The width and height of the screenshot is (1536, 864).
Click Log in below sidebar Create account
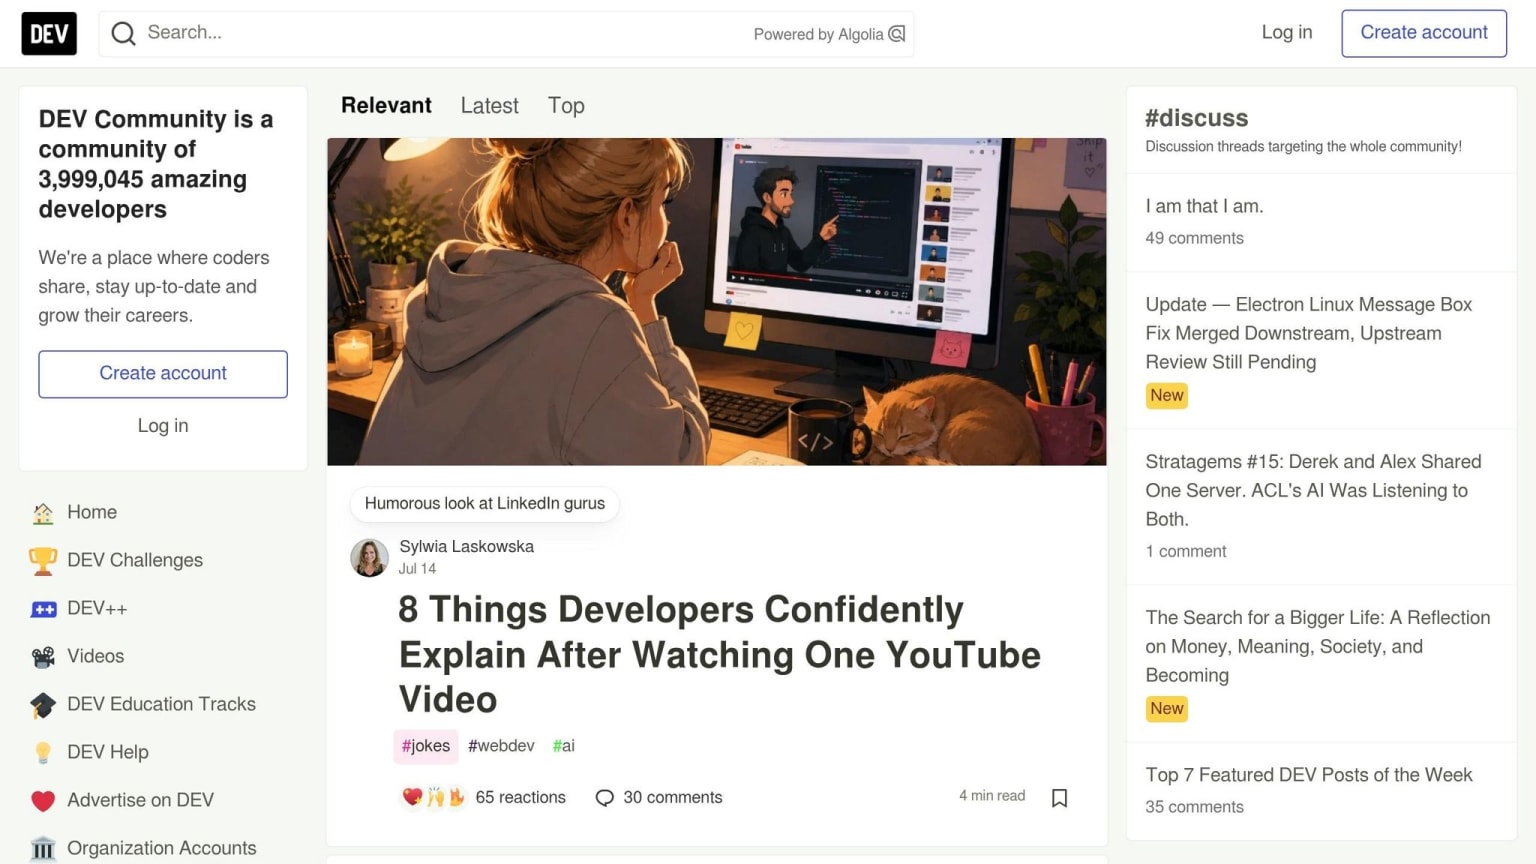click(x=163, y=426)
